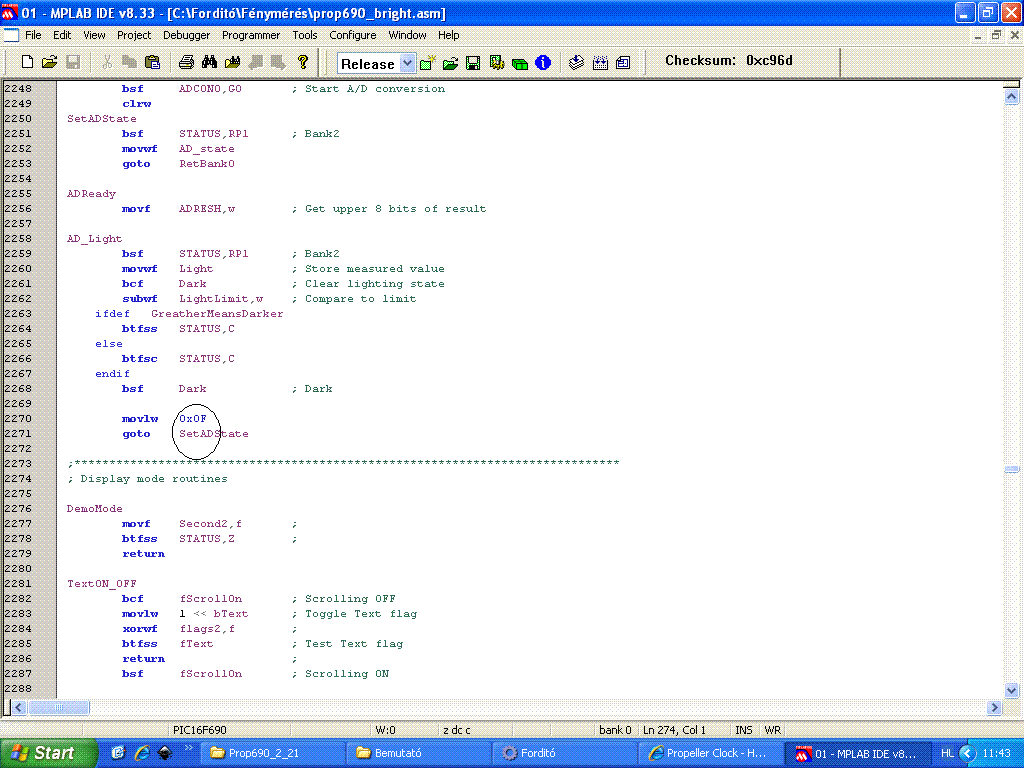Click the Make build icon with down arrow
1024x768 pixels.
576,63
